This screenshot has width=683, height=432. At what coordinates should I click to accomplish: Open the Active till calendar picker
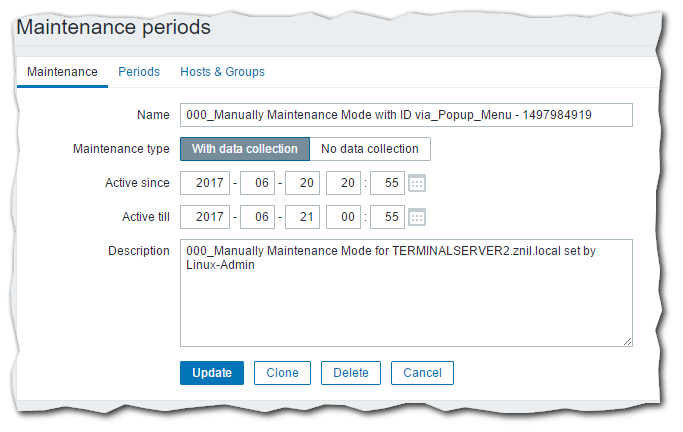(x=417, y=217)
